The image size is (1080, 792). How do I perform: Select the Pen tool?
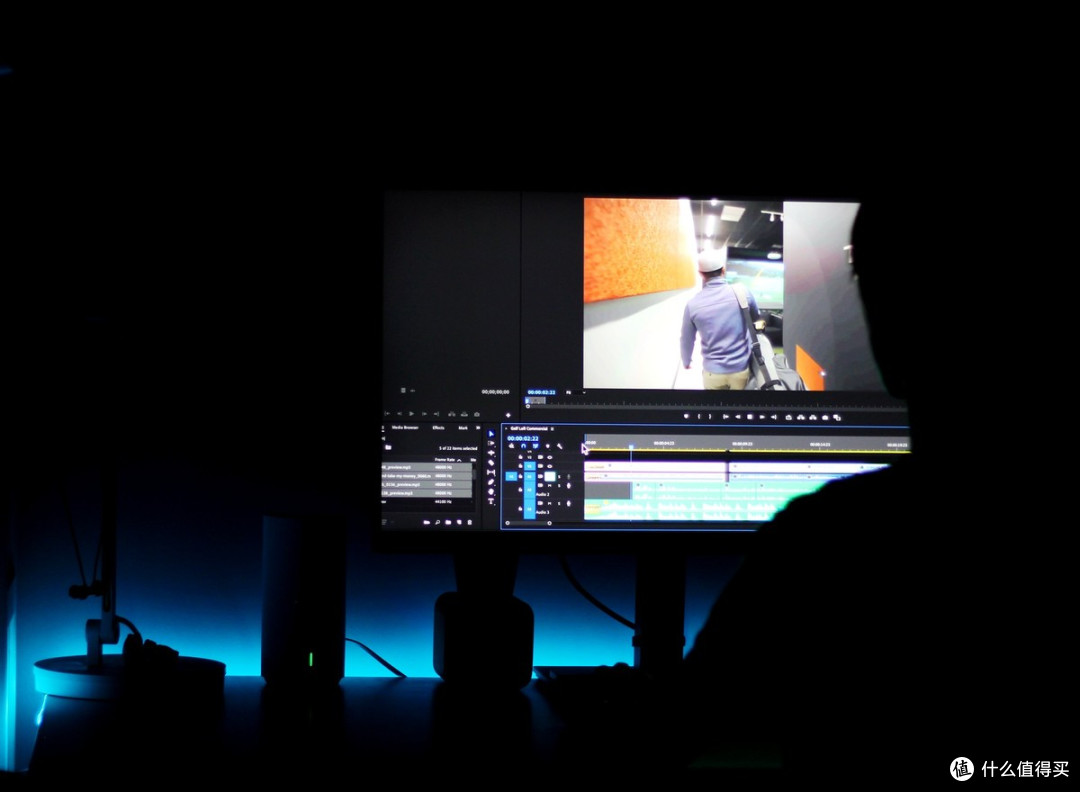[x=491, y=482]
